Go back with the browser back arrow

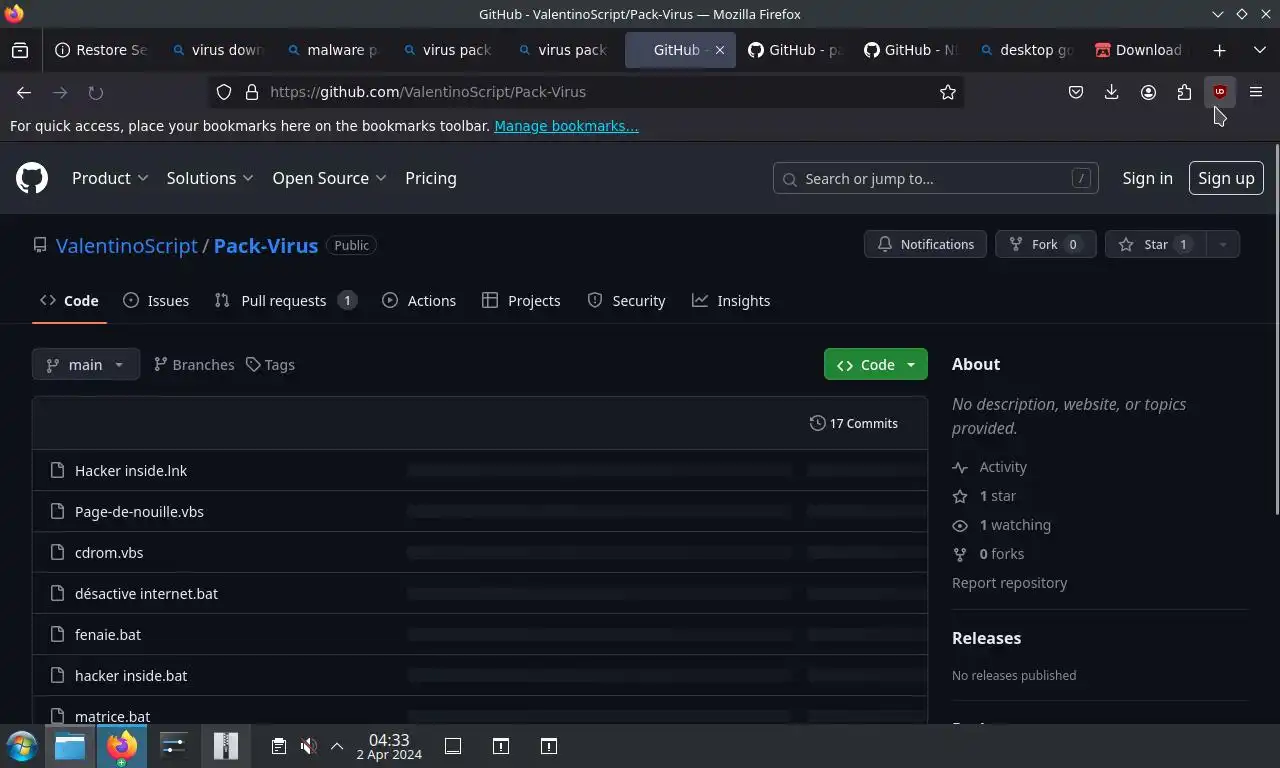pos(24,92)
